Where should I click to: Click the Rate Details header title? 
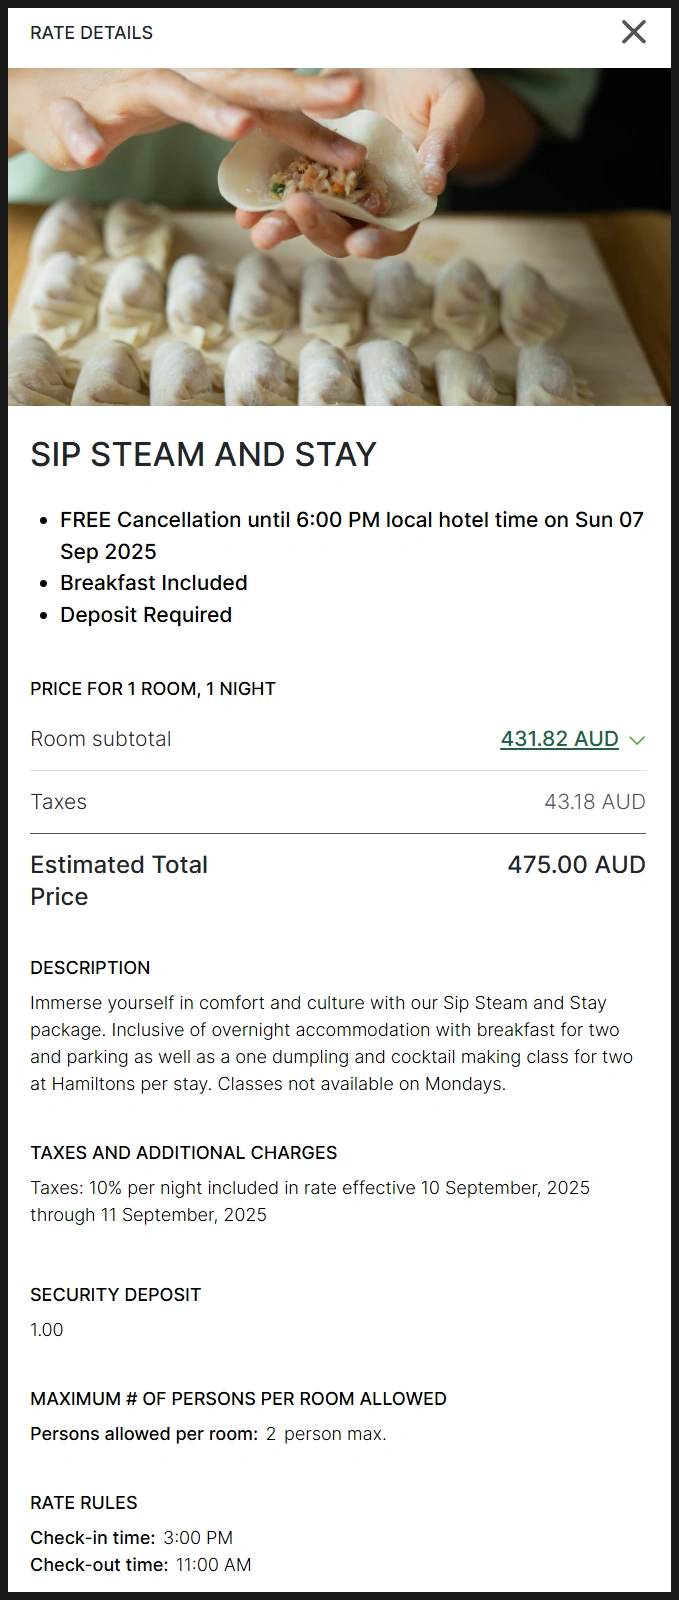pos(91,33)
